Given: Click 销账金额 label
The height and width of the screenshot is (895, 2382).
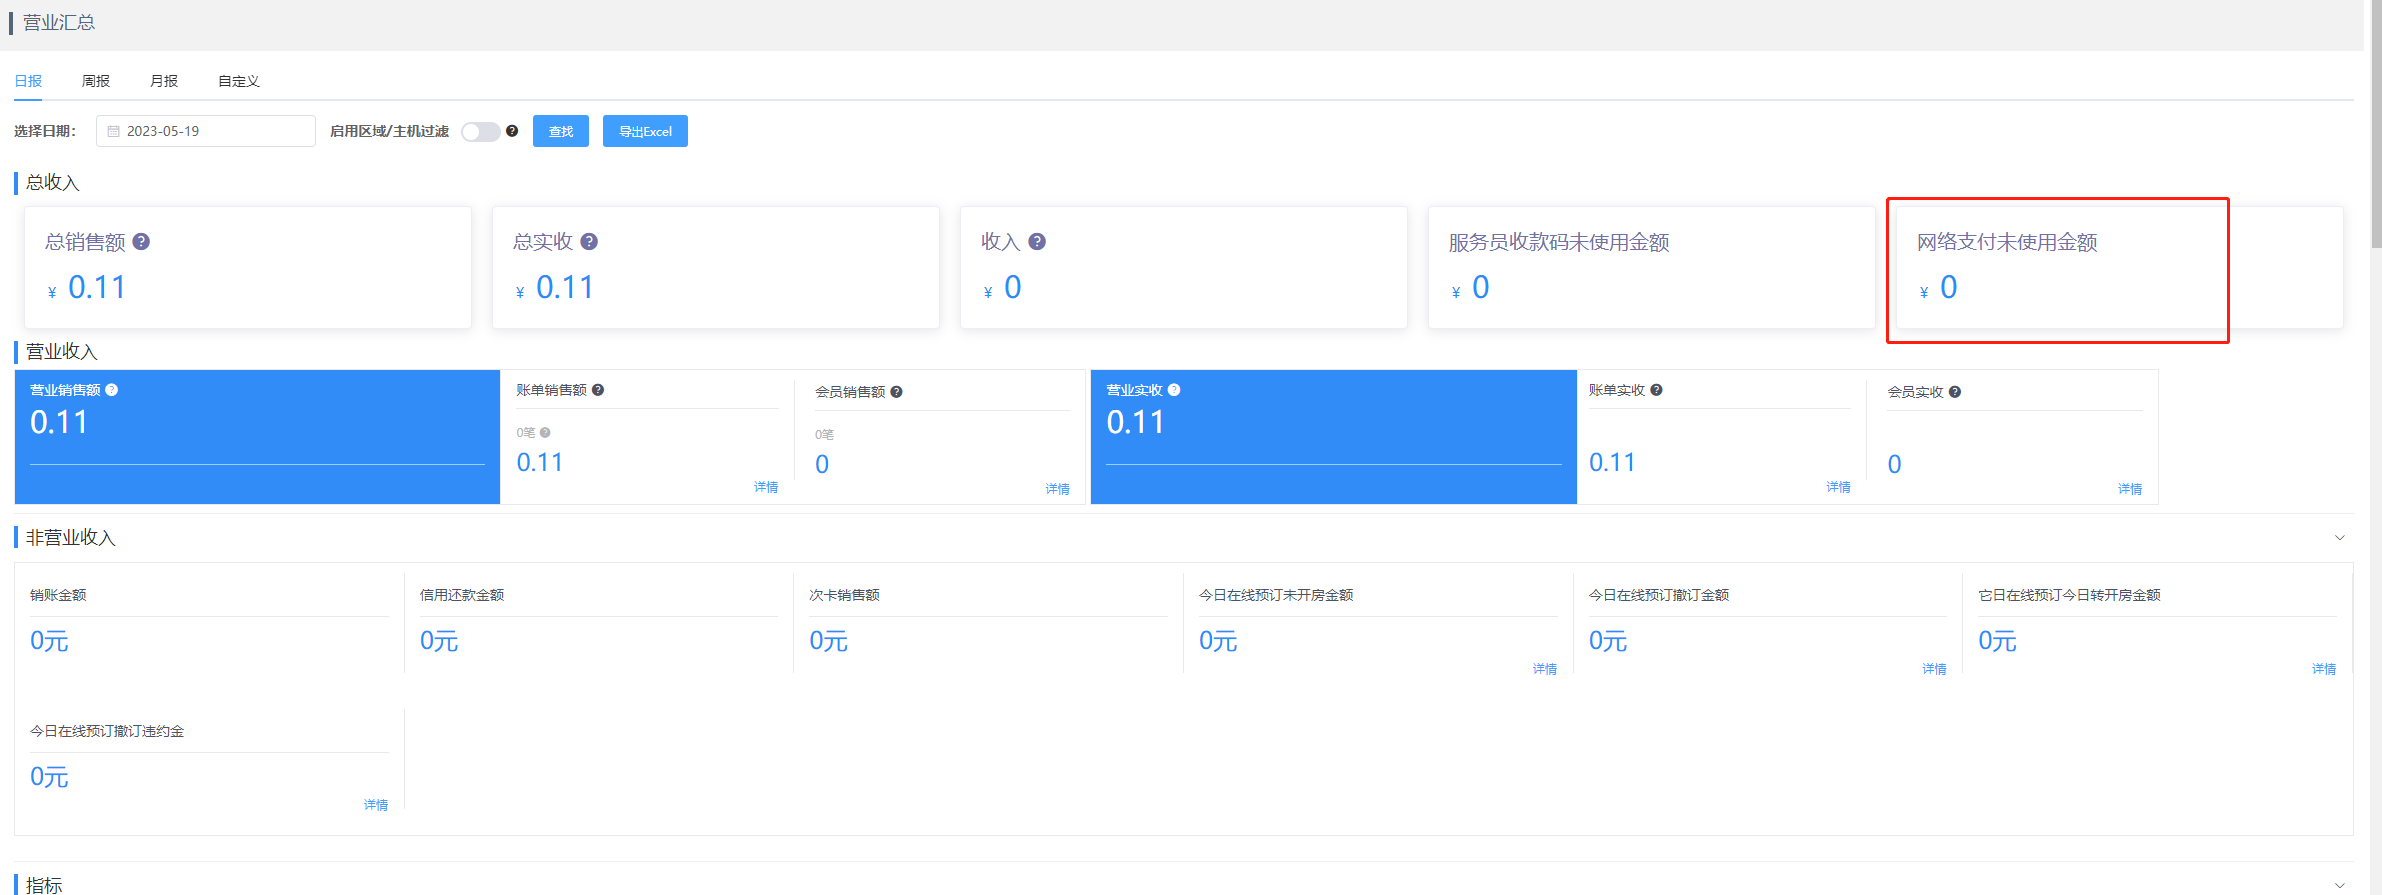Looking at the screenshot, I should (58, 595).
